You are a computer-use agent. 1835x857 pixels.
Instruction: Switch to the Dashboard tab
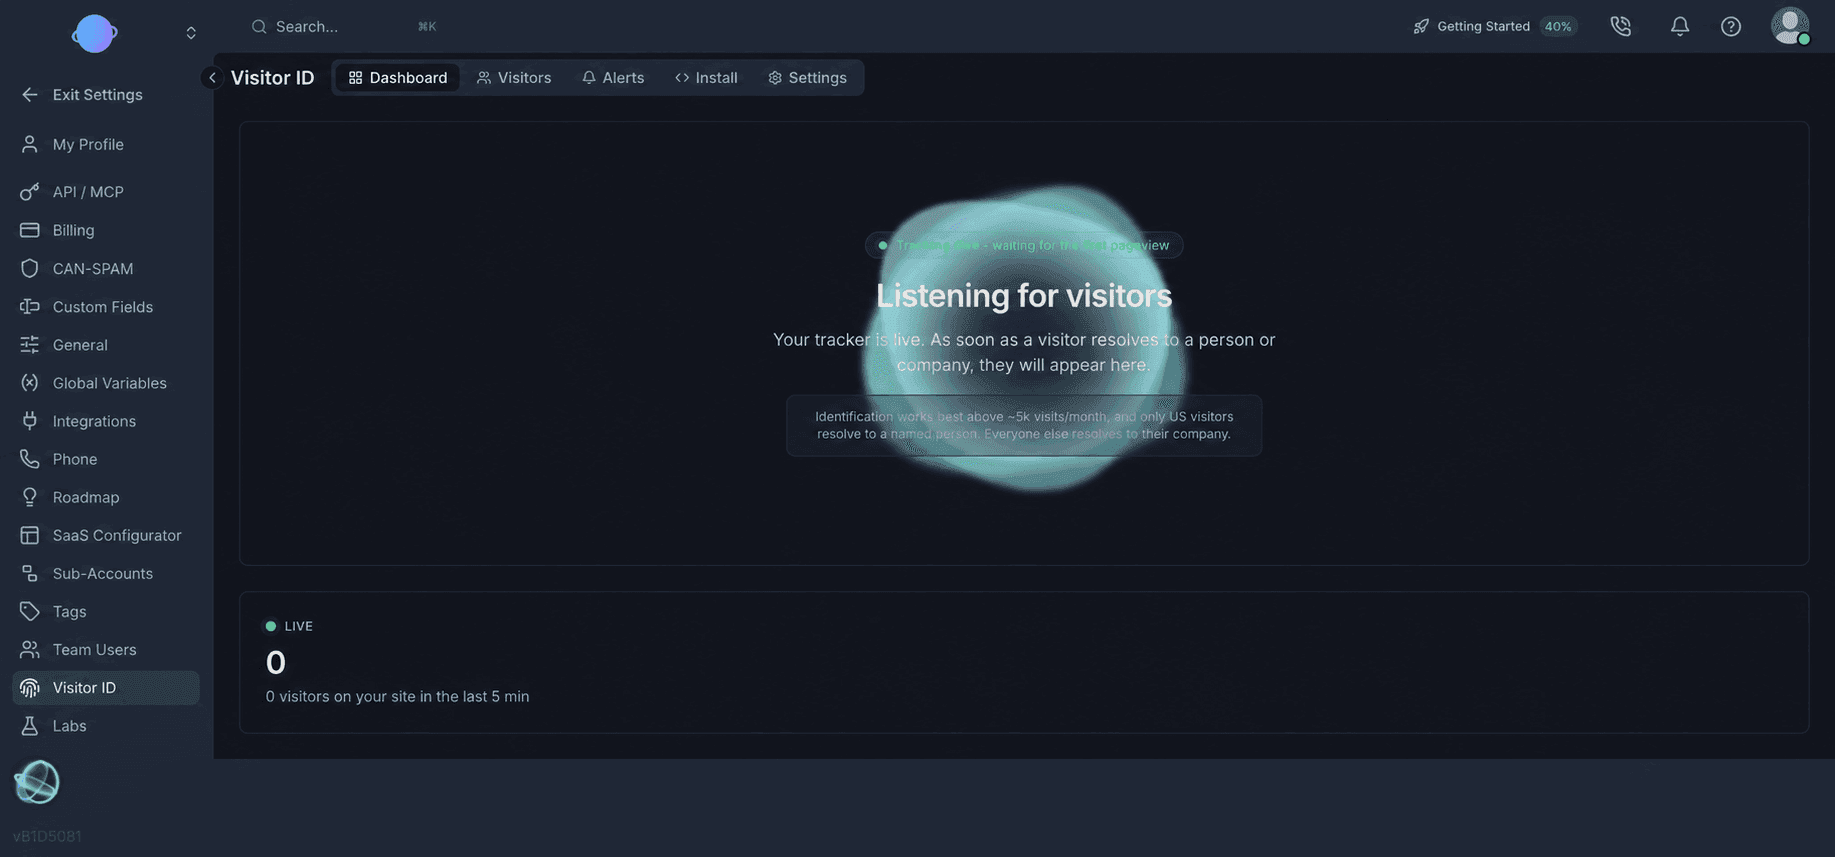(398, 78)
